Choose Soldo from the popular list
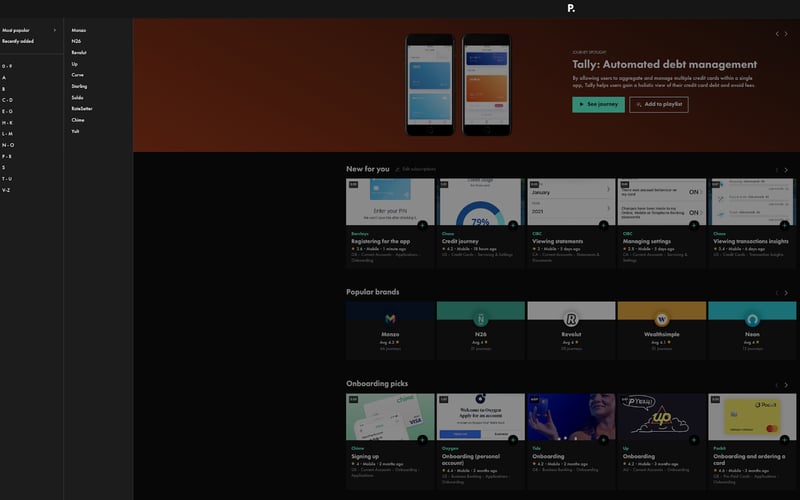 [78, 97]
